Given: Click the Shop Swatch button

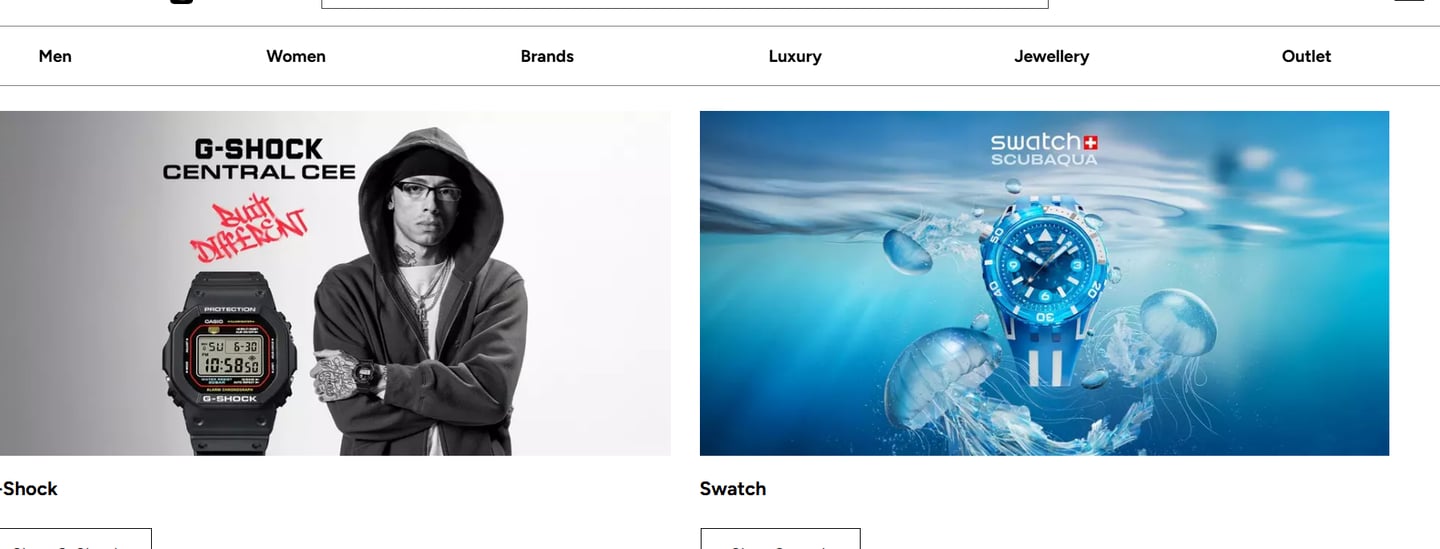Looking at the screenshot, I should [x=780, y=539].
